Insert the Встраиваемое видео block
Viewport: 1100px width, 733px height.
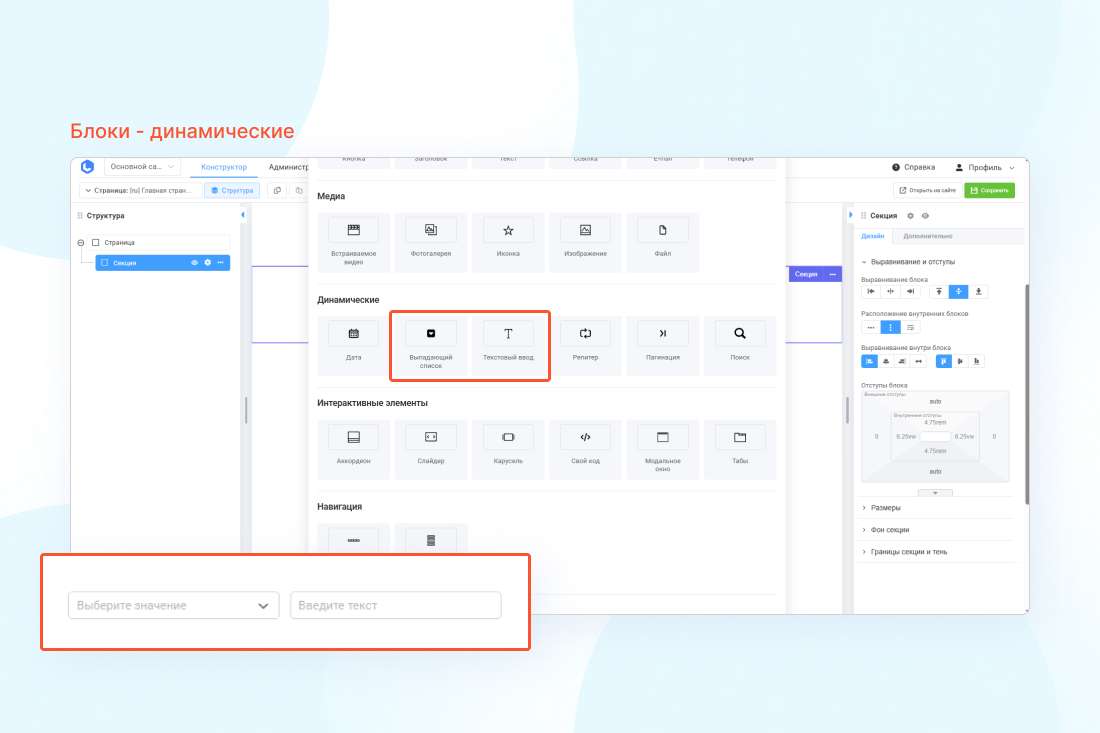tap(353, 242)
